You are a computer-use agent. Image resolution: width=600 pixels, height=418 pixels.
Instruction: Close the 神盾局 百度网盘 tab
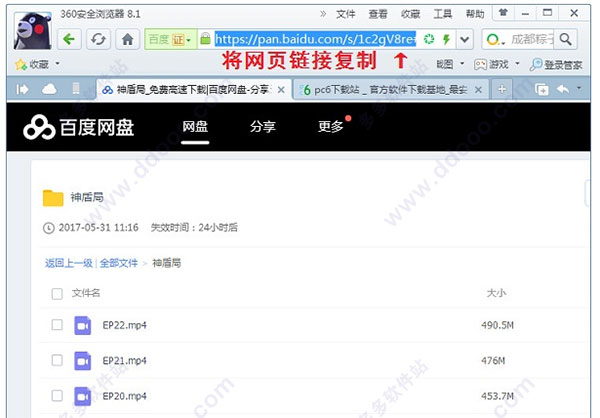281,90
